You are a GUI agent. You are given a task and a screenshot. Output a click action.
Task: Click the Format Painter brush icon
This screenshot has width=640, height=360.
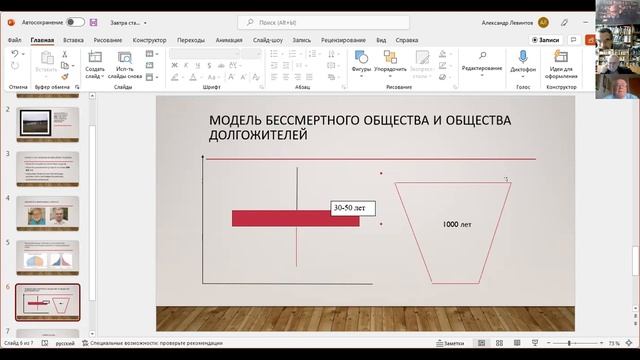(64, 76)
